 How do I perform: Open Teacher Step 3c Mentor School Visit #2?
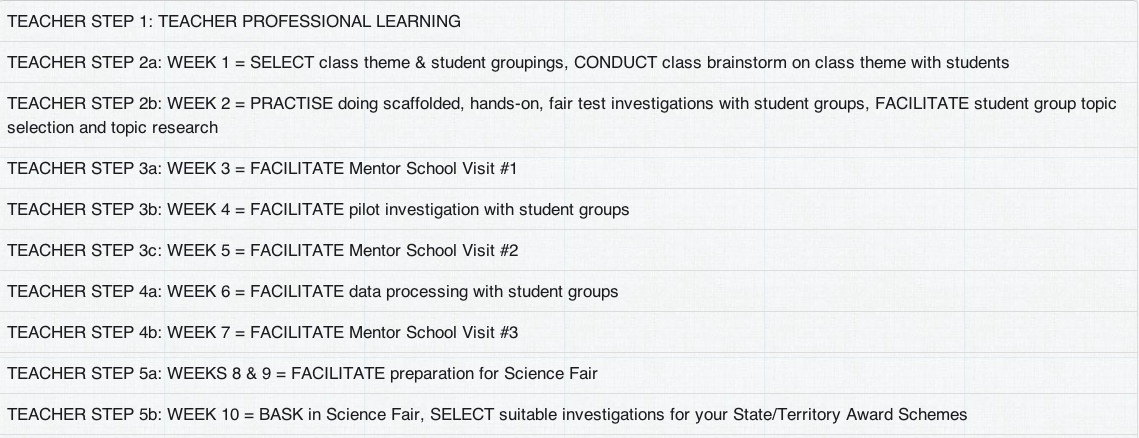[570, 251]
